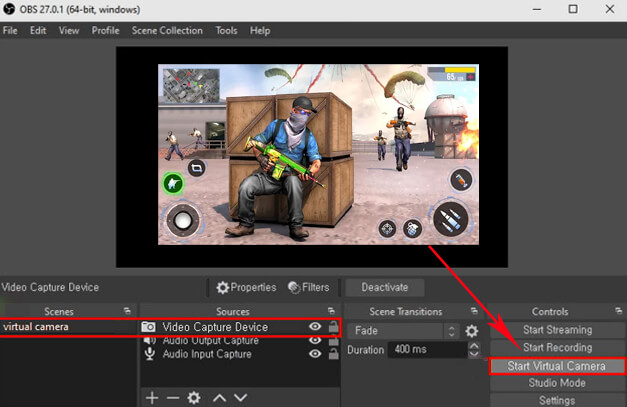This screenshot has height=407, width=627.
Task: Undock the Scenes panel
Action: tap(127, 311)
